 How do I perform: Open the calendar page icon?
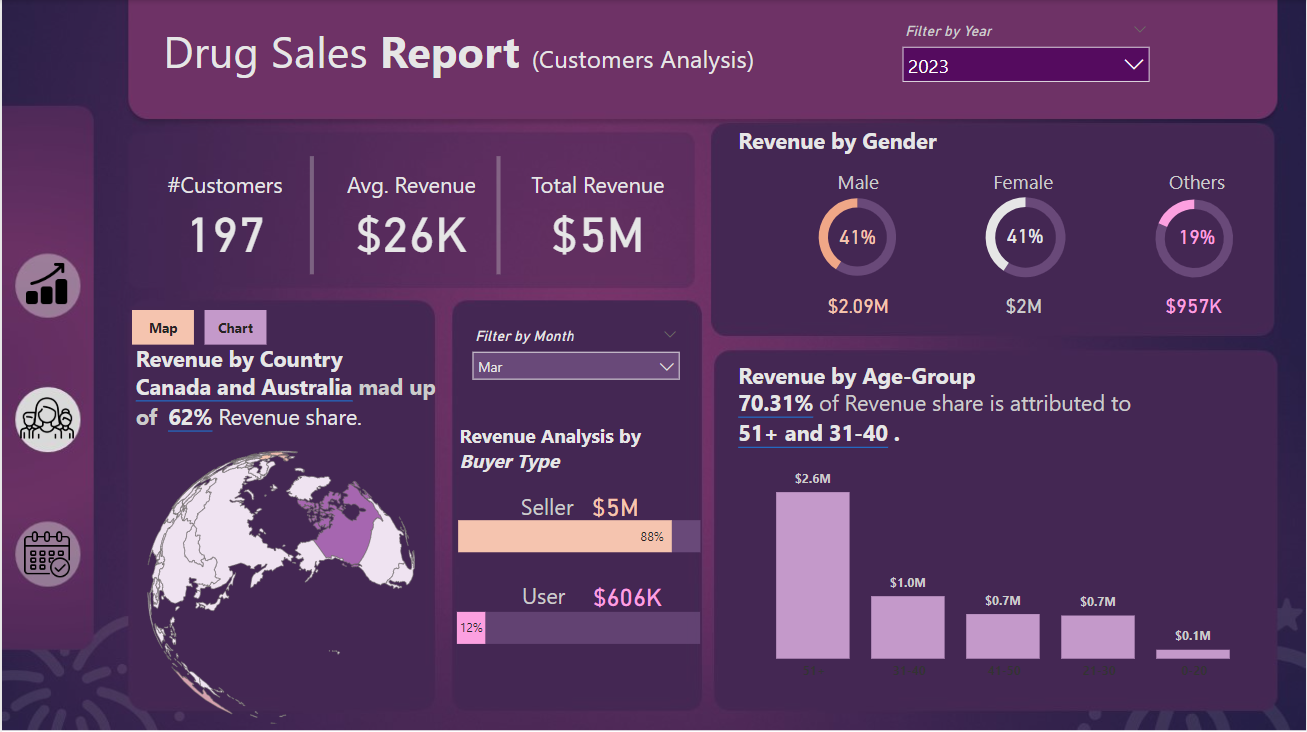point(48,554)
